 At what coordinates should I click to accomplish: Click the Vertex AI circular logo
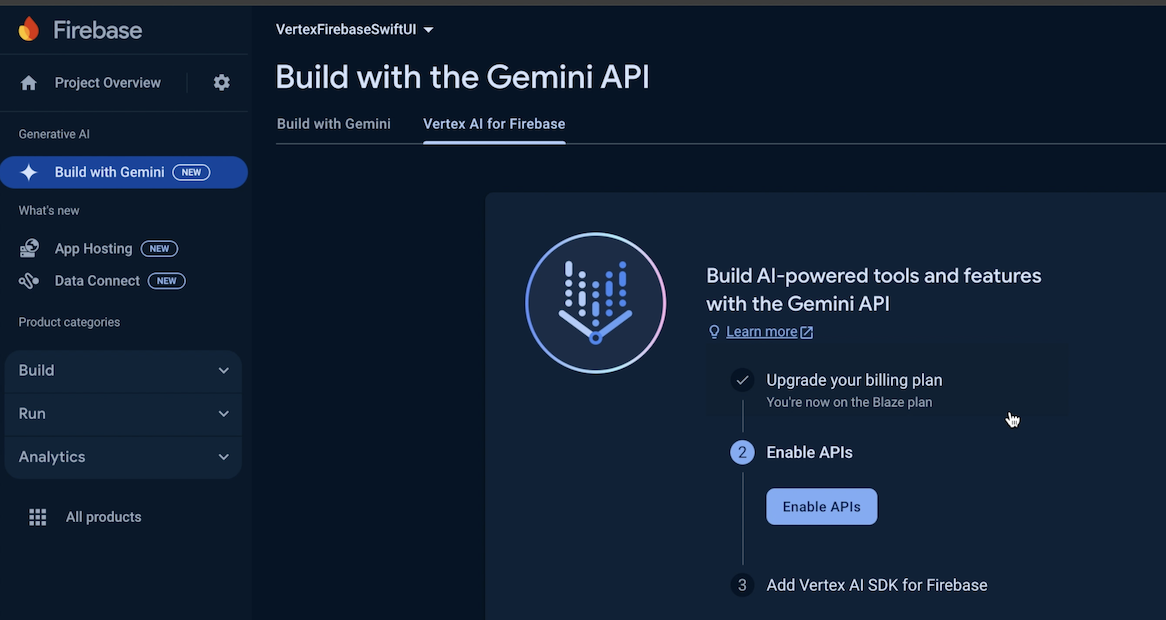pyautogui.click(x=595, y=302)
